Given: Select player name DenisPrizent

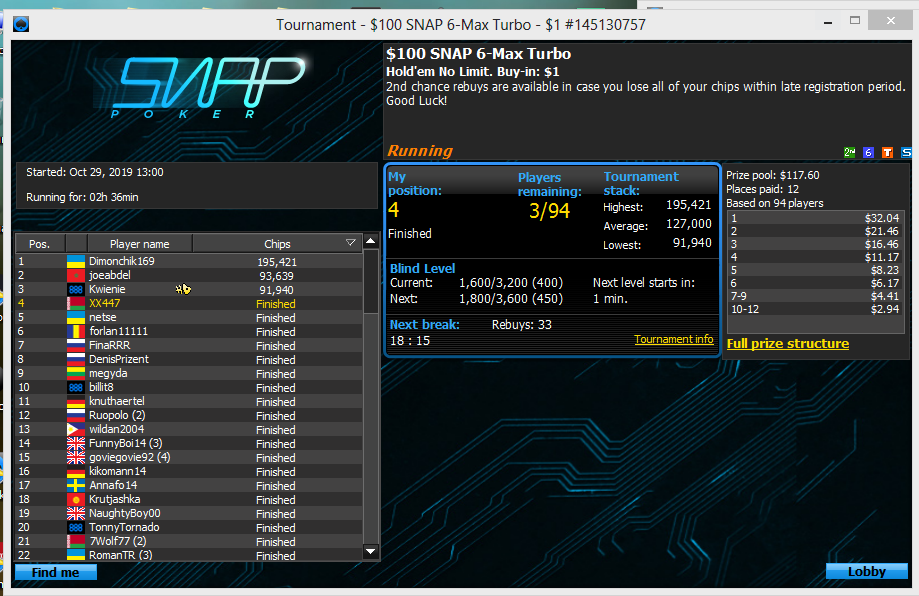Looking at the screenshot, I should 119,359.
